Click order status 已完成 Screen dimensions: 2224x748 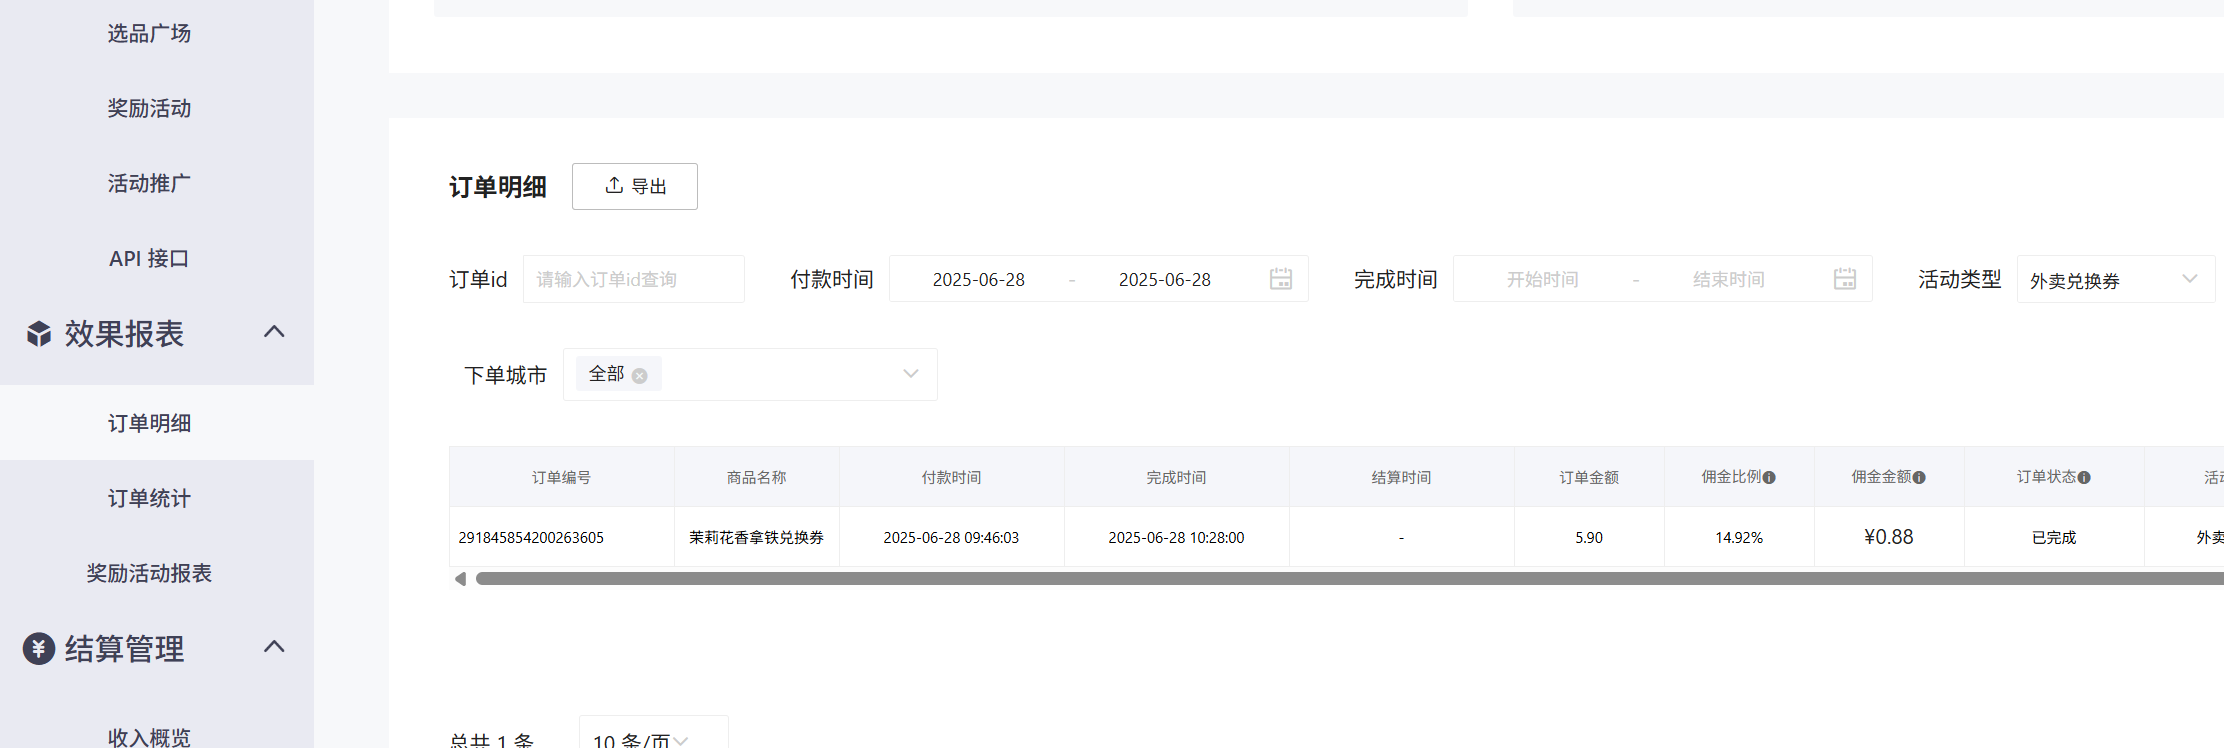pos(2054,538)
